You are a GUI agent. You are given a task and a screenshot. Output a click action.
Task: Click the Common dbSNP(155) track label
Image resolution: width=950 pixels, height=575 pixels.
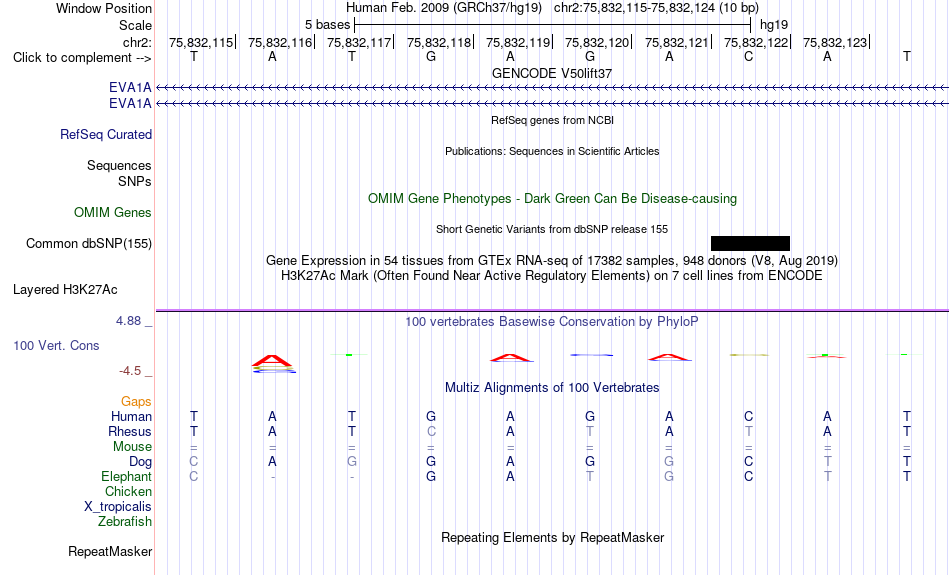[89, 244]
